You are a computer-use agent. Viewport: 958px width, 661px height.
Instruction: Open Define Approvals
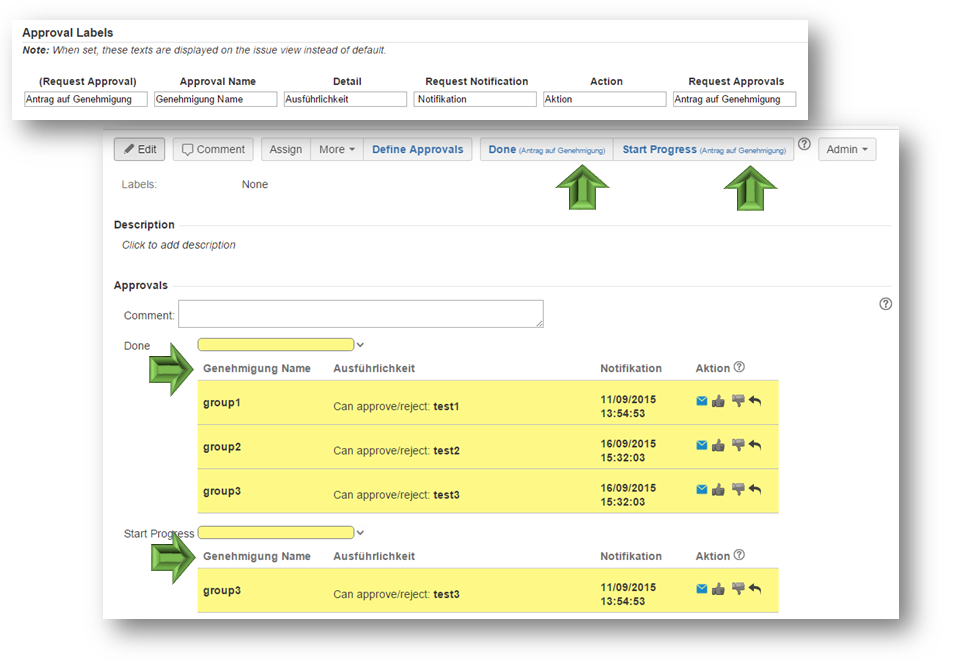coord(418,150)
